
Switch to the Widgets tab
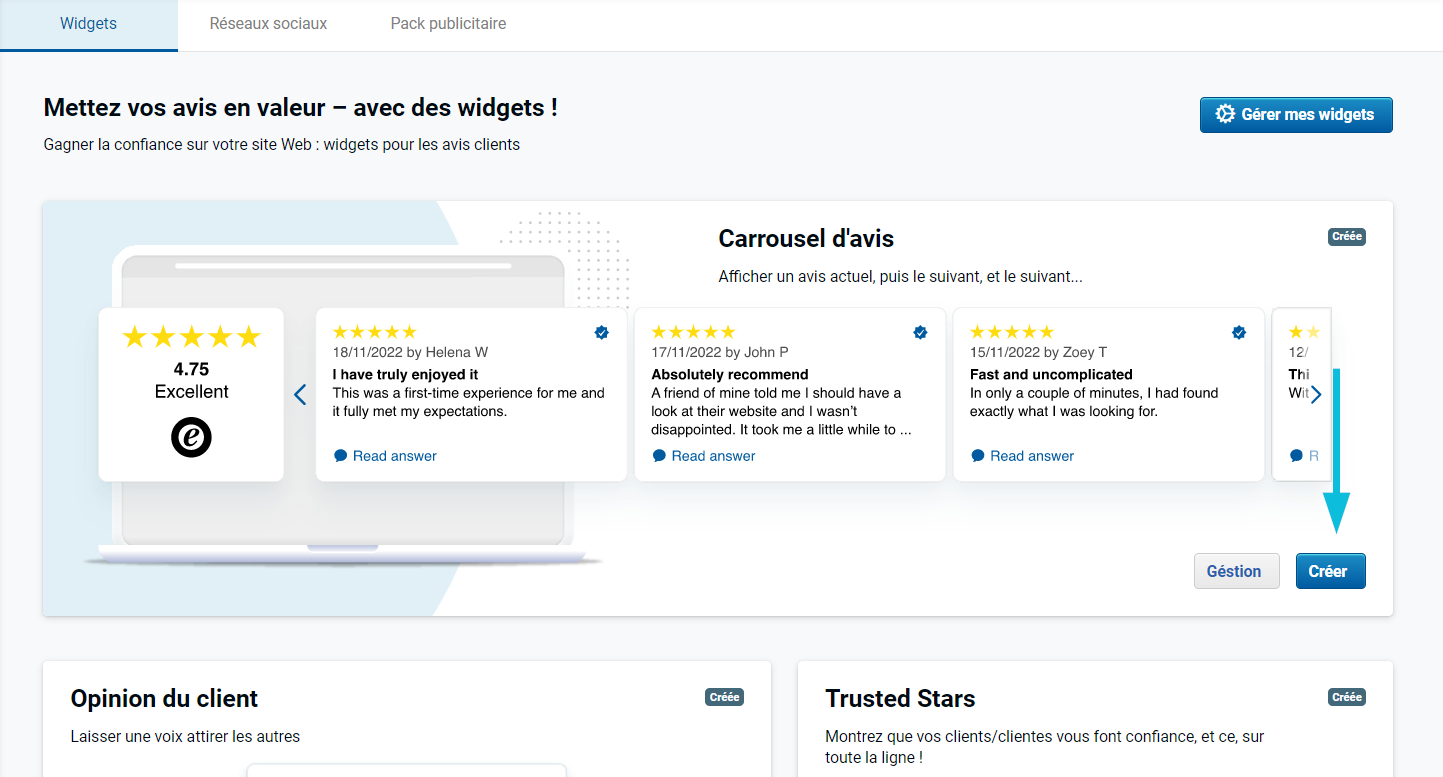tap(88, 24)
